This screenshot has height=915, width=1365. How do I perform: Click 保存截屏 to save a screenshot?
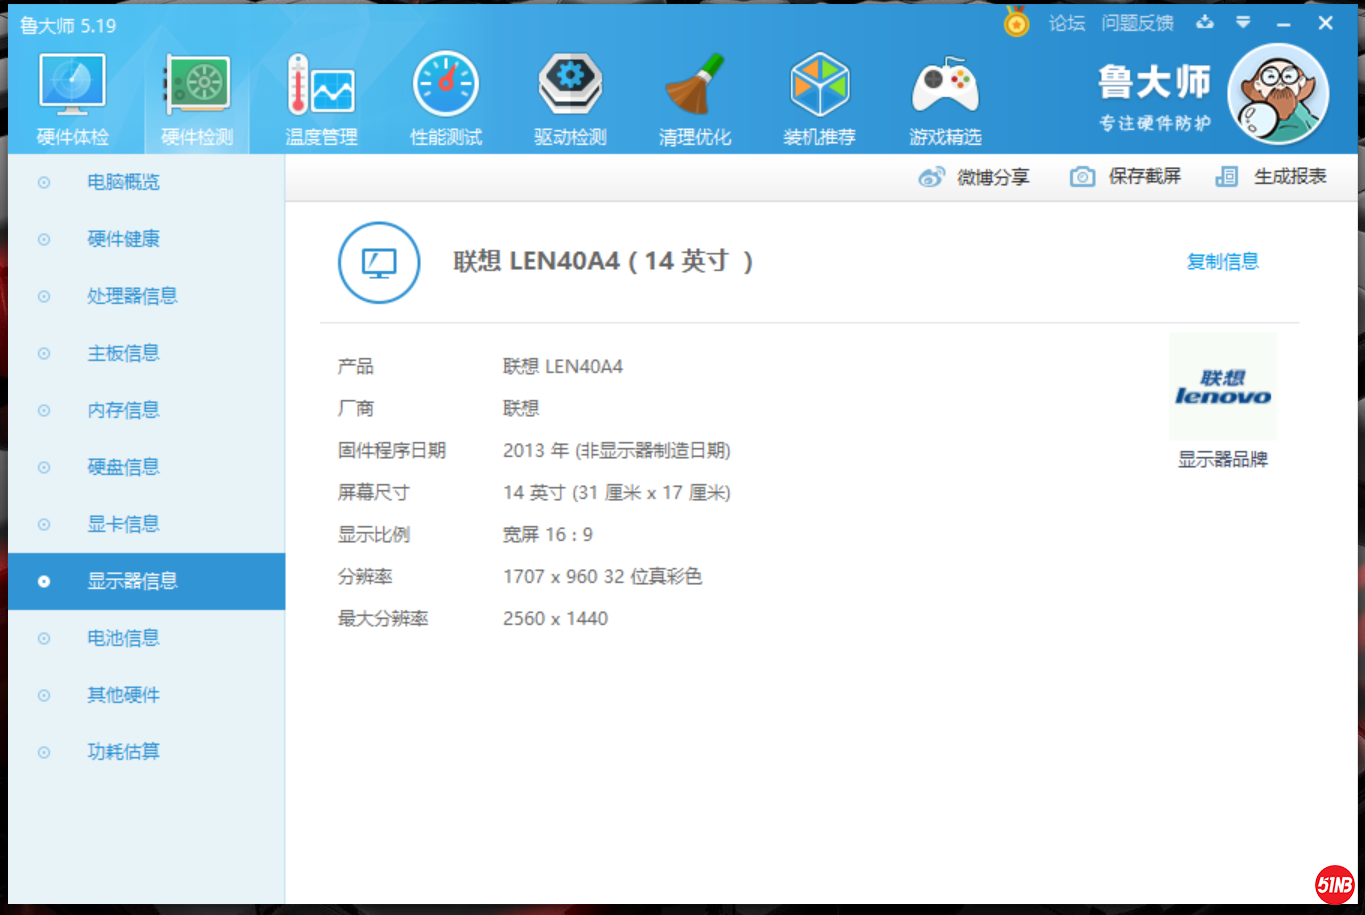[x=1126, y=177]
